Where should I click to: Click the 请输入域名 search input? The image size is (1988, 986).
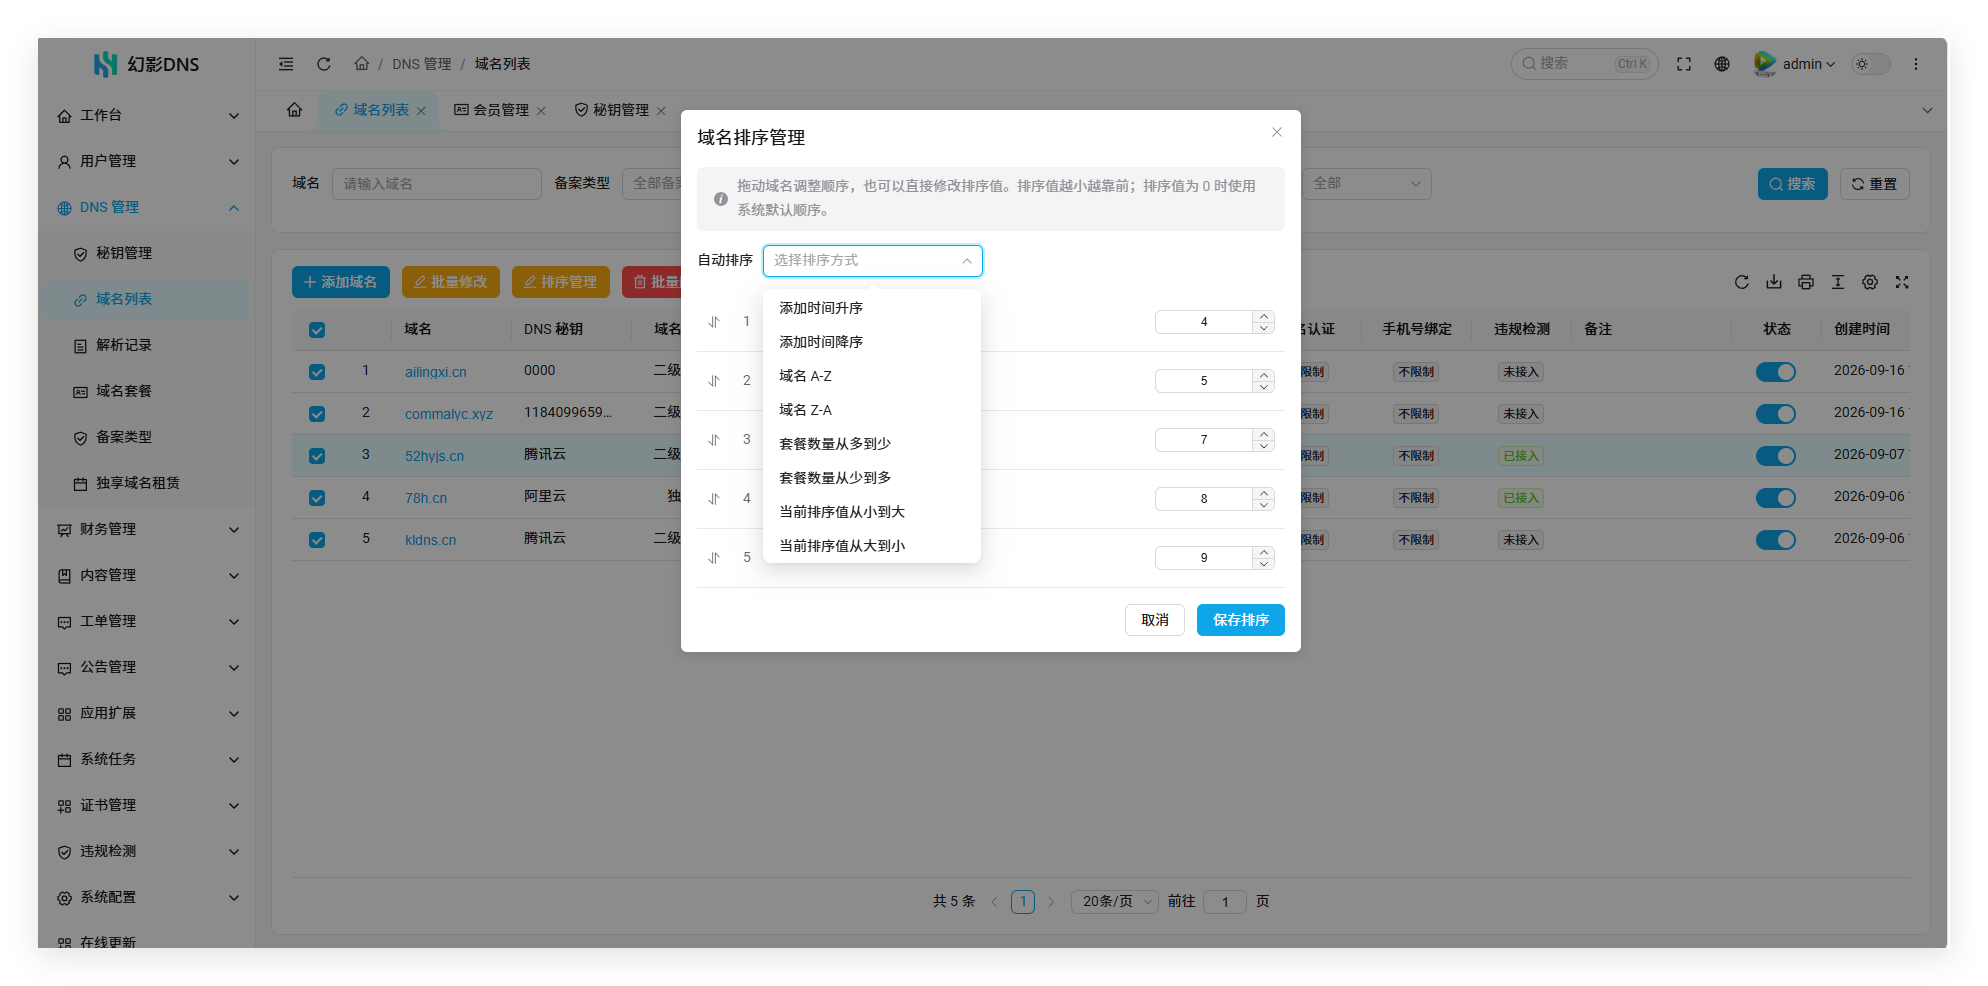[x=437, y=184]
